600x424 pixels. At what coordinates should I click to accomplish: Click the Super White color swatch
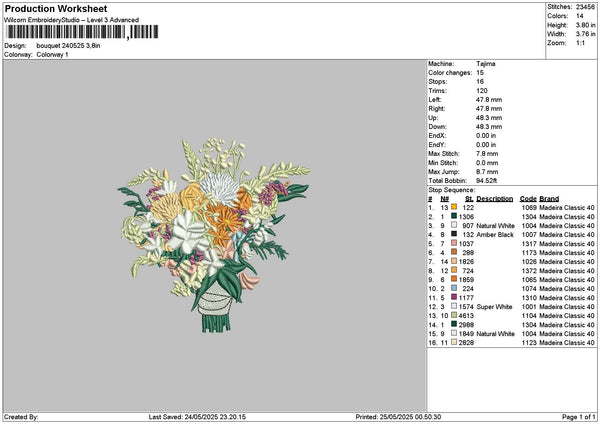coord(454,307)
